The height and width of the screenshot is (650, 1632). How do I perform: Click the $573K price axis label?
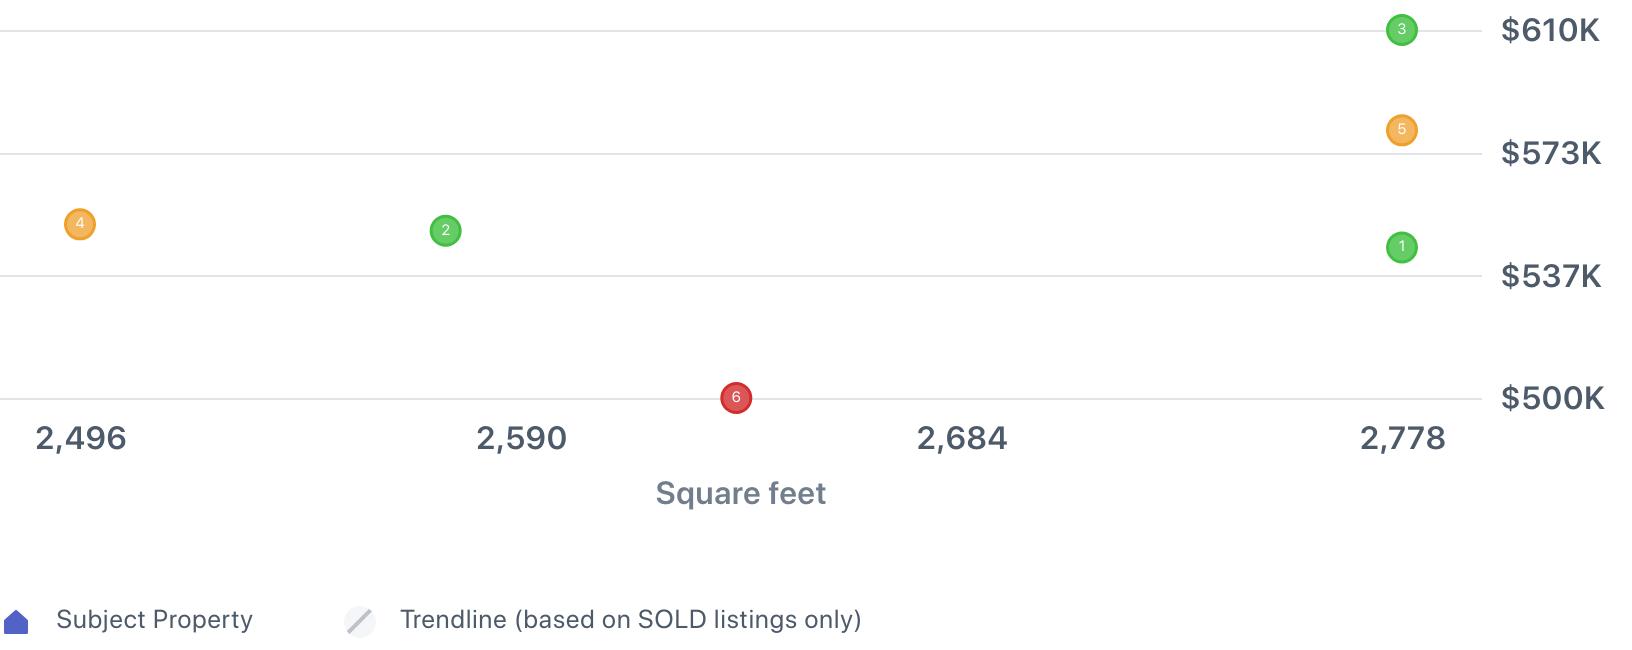click(1550, 154)
